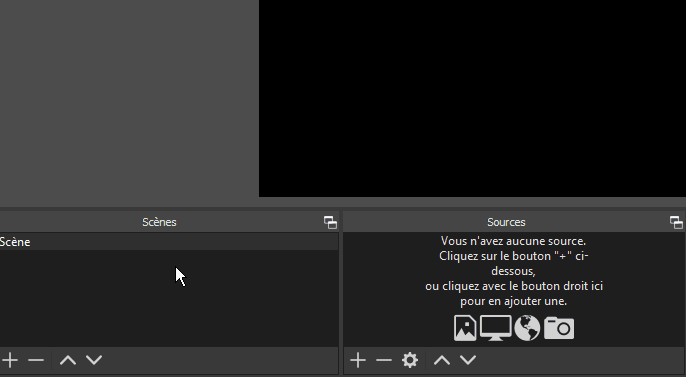Image resolution: width=686 pixels, height=377 pixels.
Task: Click the camera capture icon
Action: pos(559,328)
